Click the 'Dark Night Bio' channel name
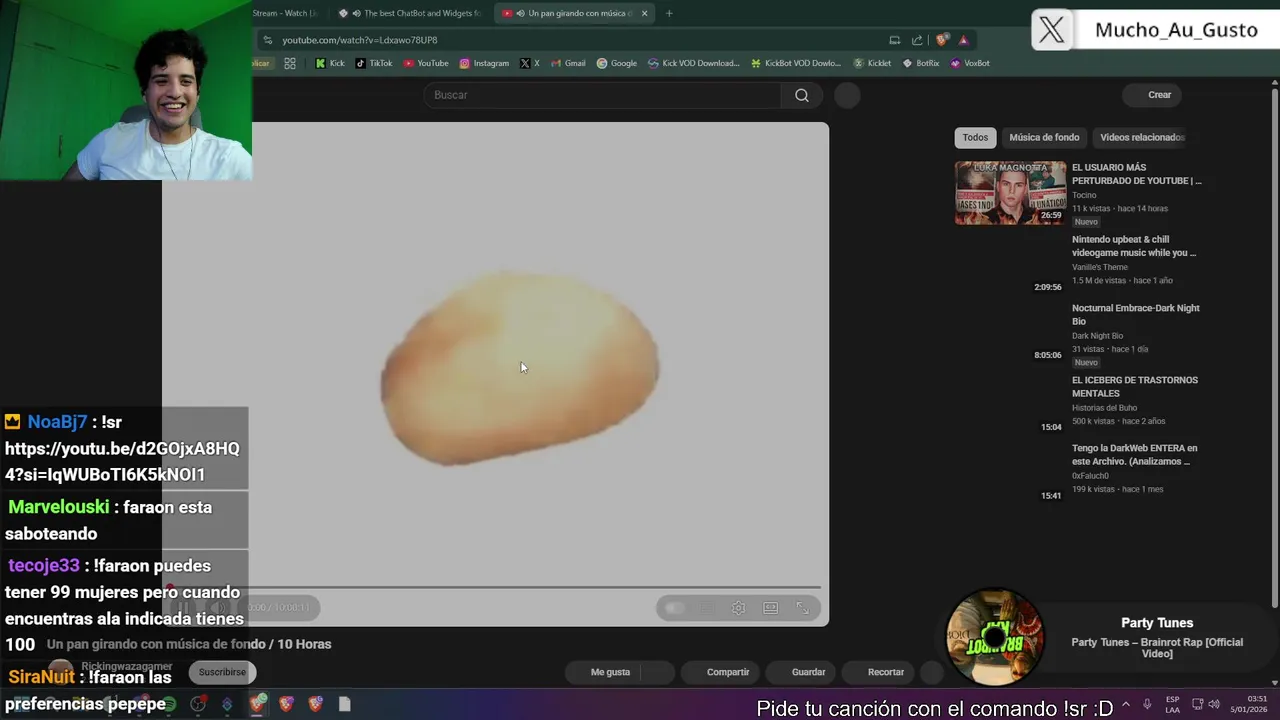Viewport: 1280px width, 720px height. 1097,336
